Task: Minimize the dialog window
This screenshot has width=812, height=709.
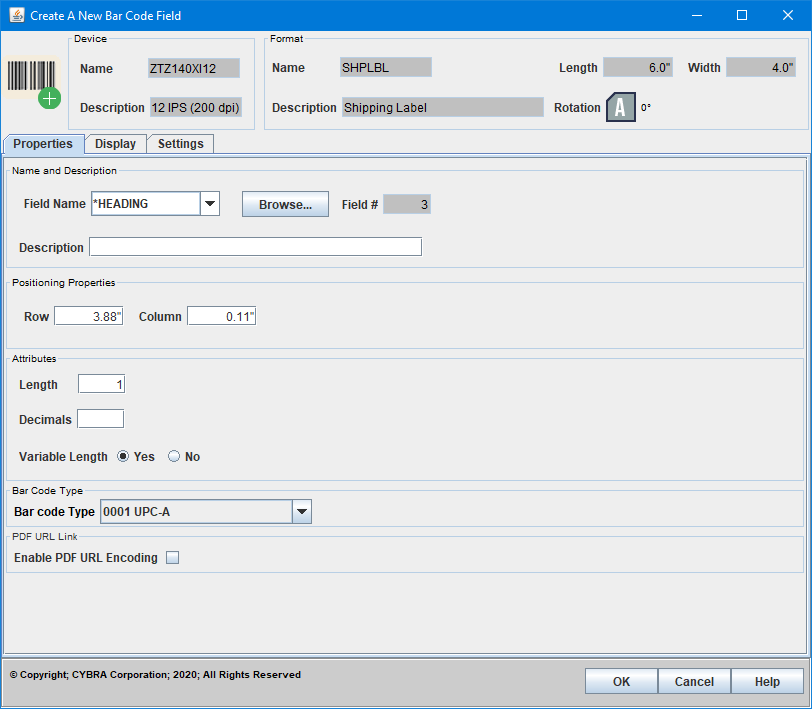Action: click(x=697, y=15)
